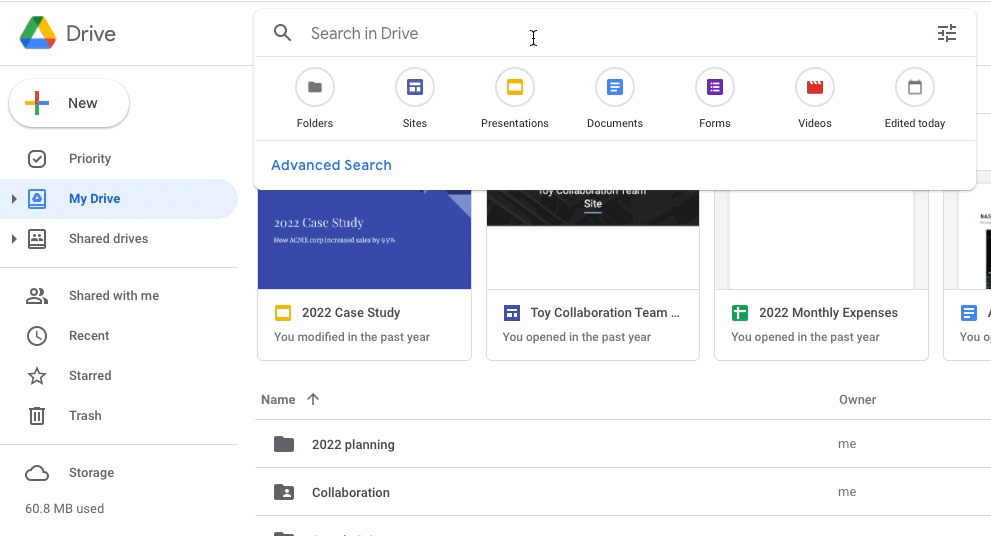
Task: Filter search by Sites icon
Action: click(x=415, y=88)
